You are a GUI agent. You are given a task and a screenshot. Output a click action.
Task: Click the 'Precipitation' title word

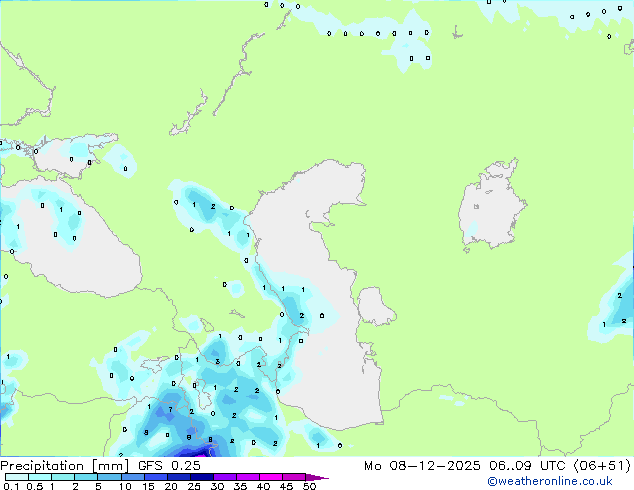[42, 466]
